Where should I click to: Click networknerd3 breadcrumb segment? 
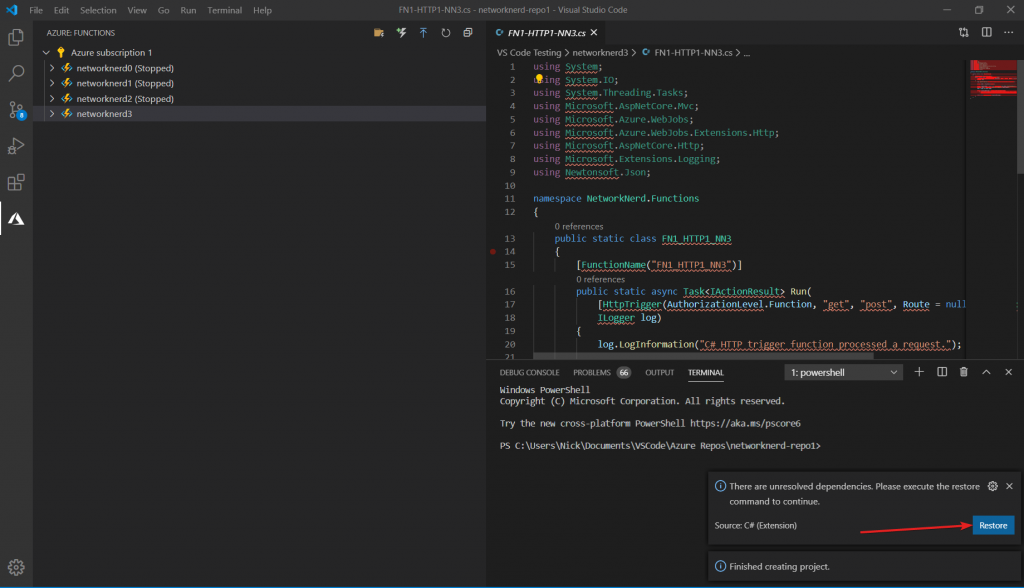click(600, 53)
